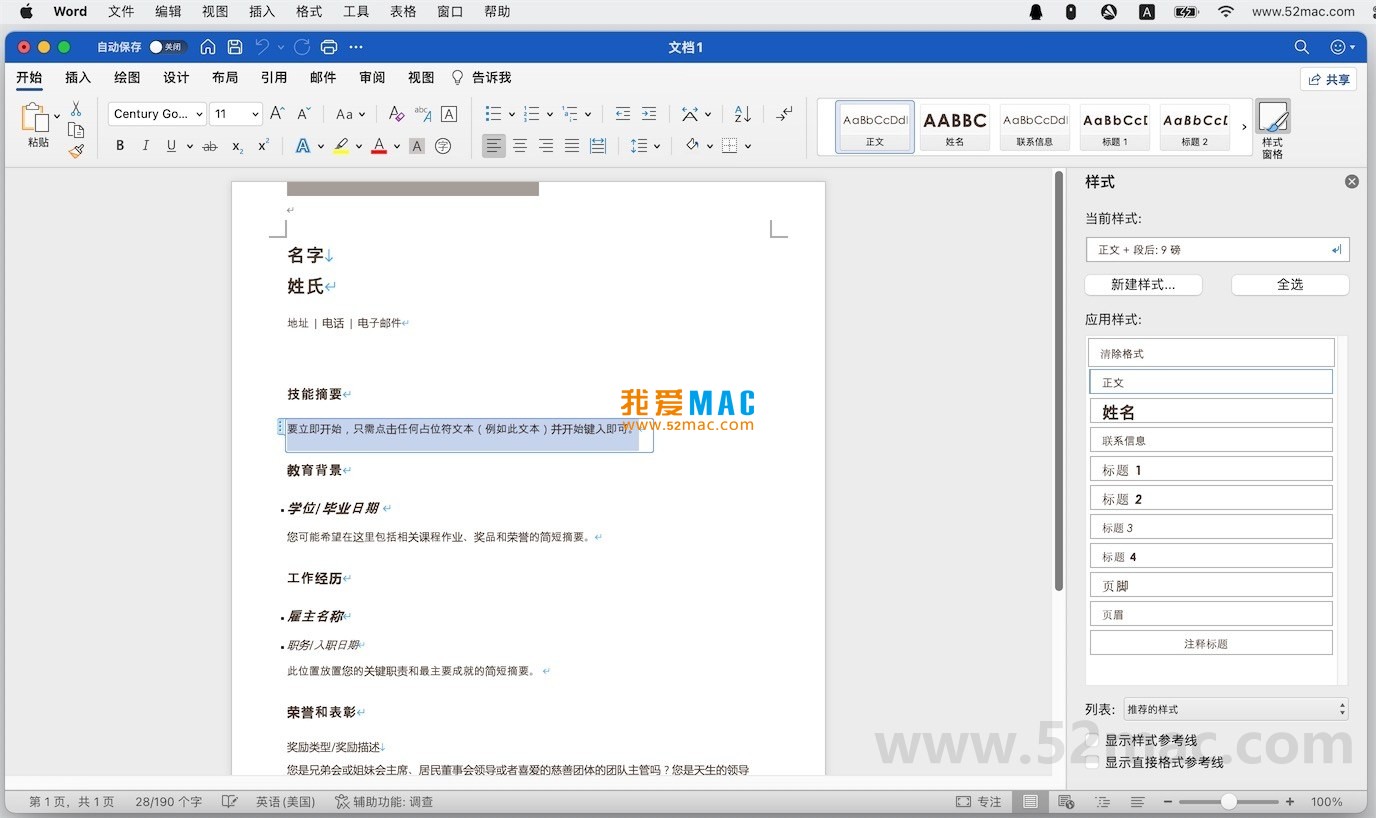Click the show paragraph marks icon

[785, 114]
